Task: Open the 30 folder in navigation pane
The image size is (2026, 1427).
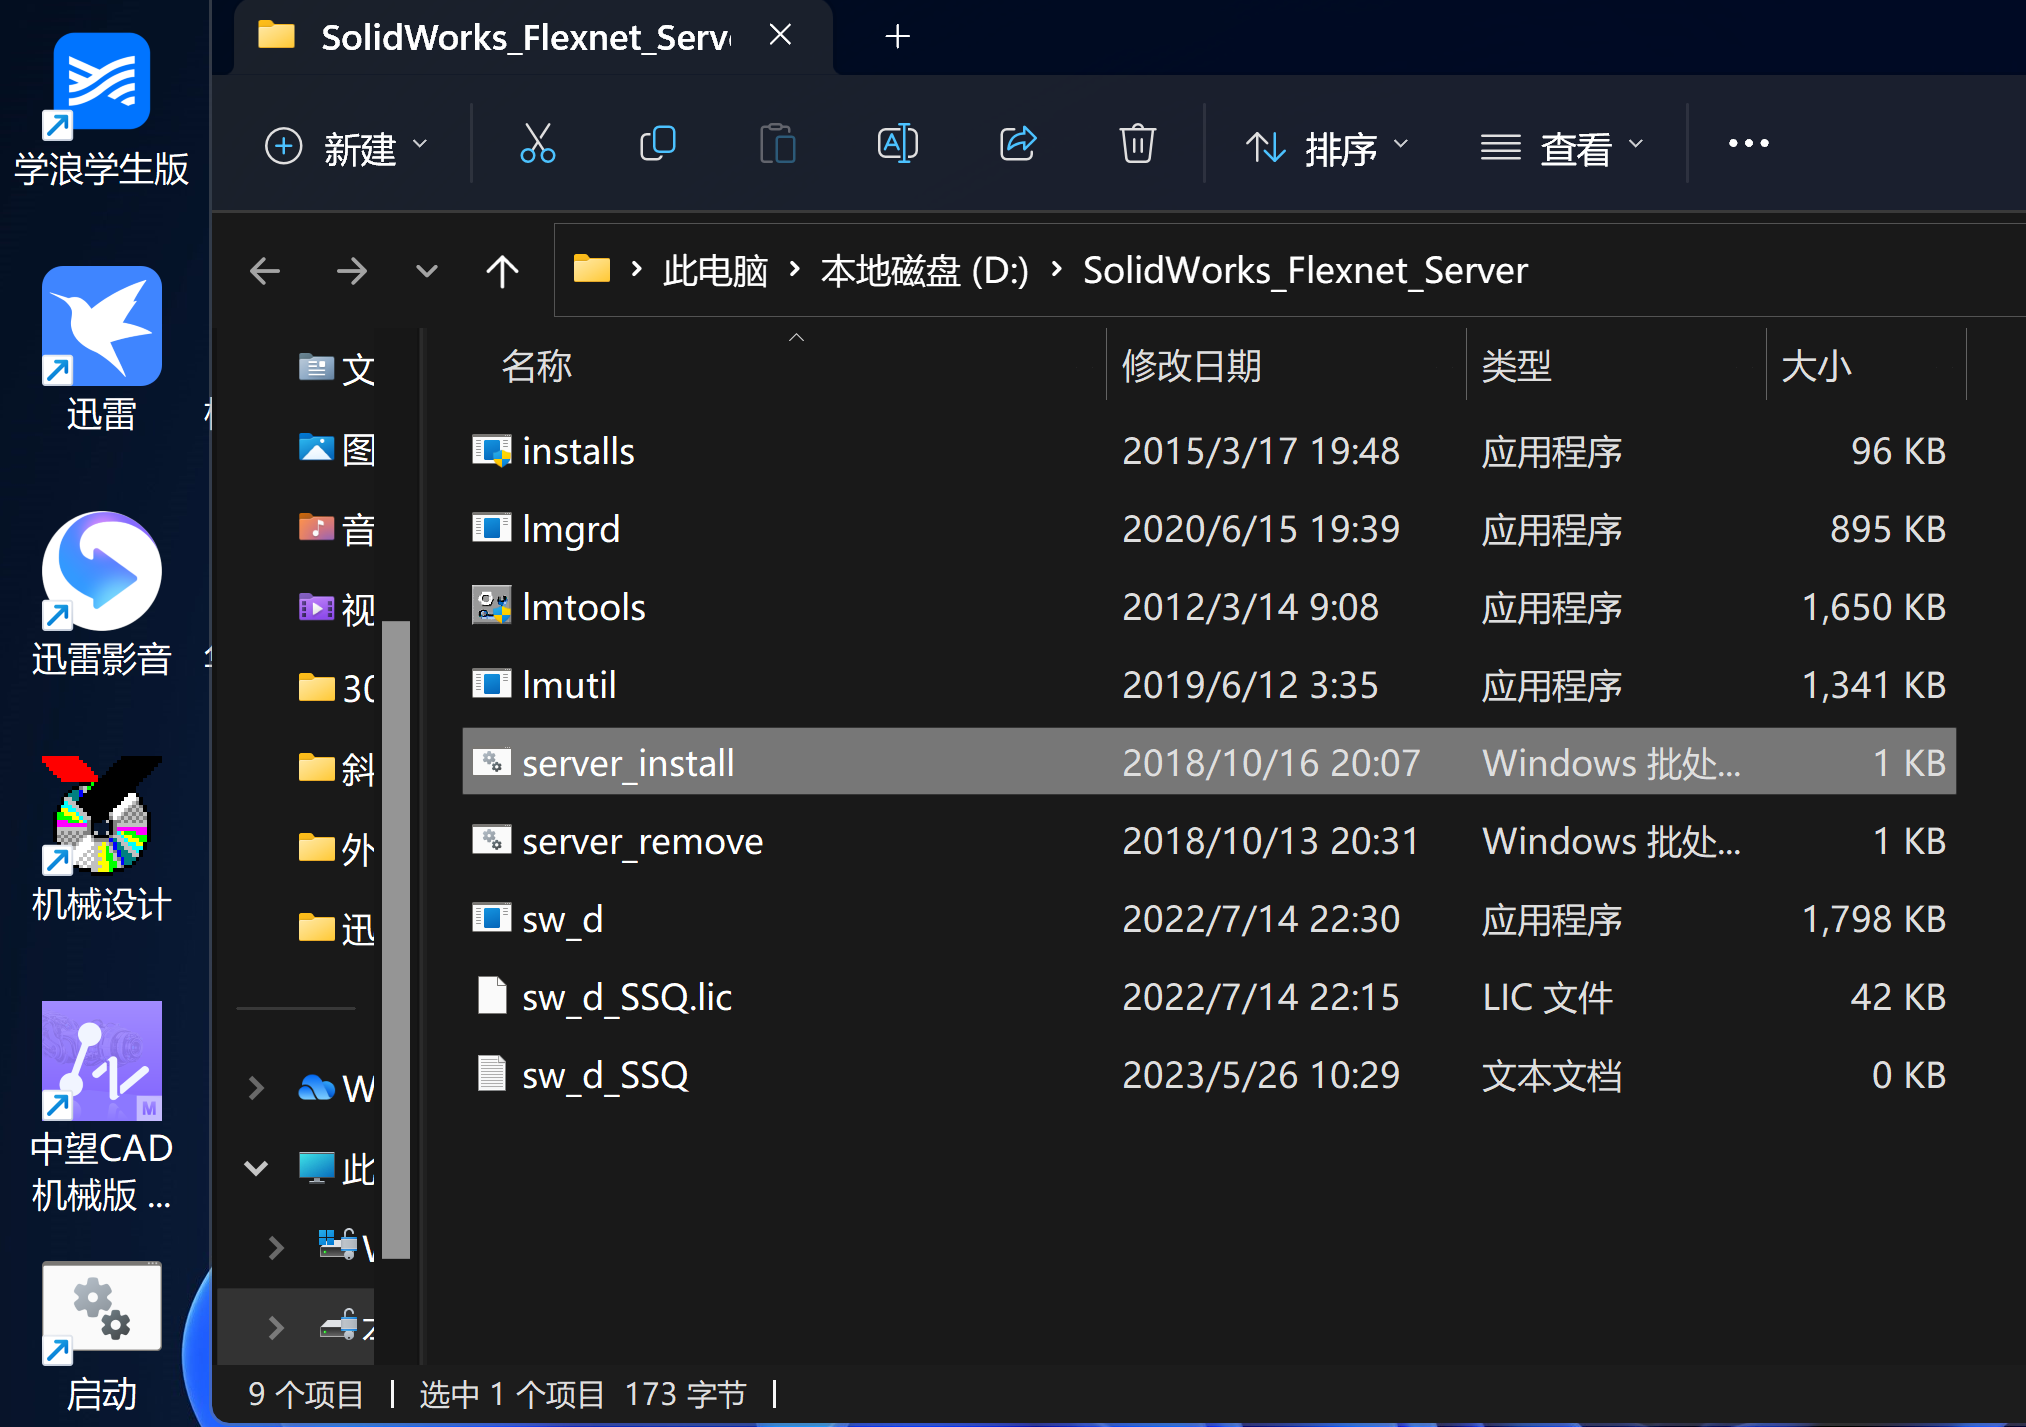Action: (336, 688)
